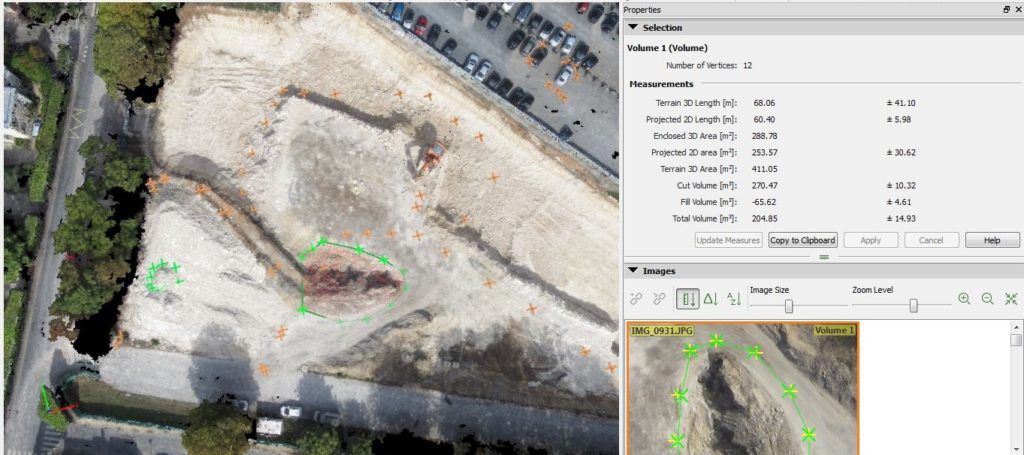Click Enclosed 3D Area value 288.78

[x=764, y=136]
